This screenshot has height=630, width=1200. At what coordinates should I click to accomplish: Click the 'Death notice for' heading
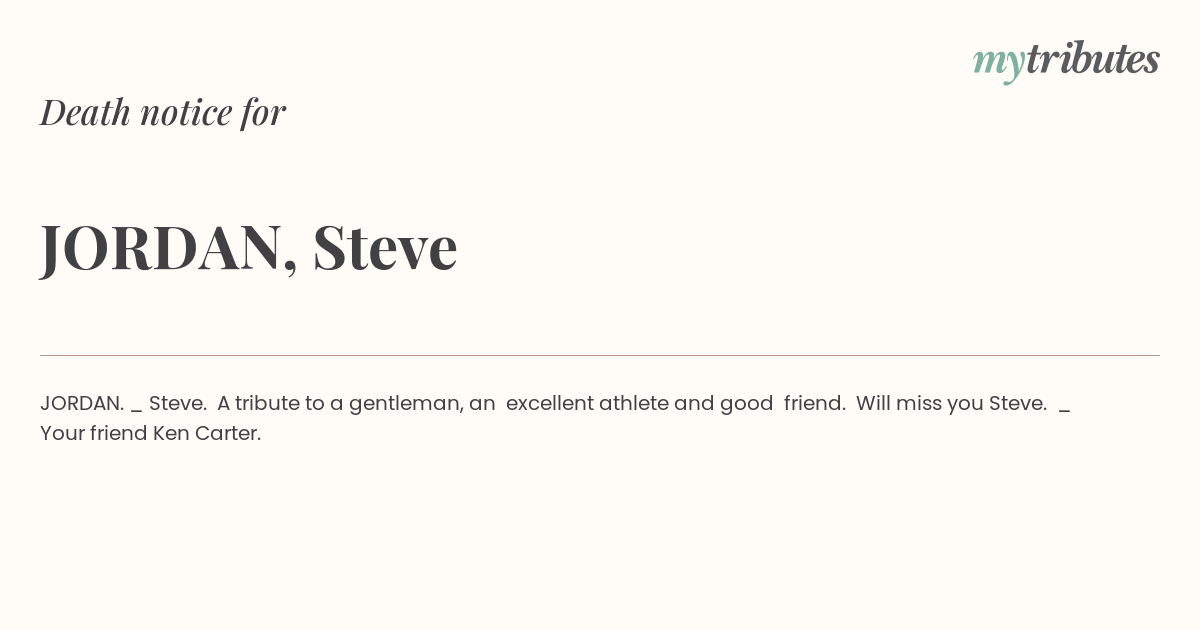tap(163, 112)
